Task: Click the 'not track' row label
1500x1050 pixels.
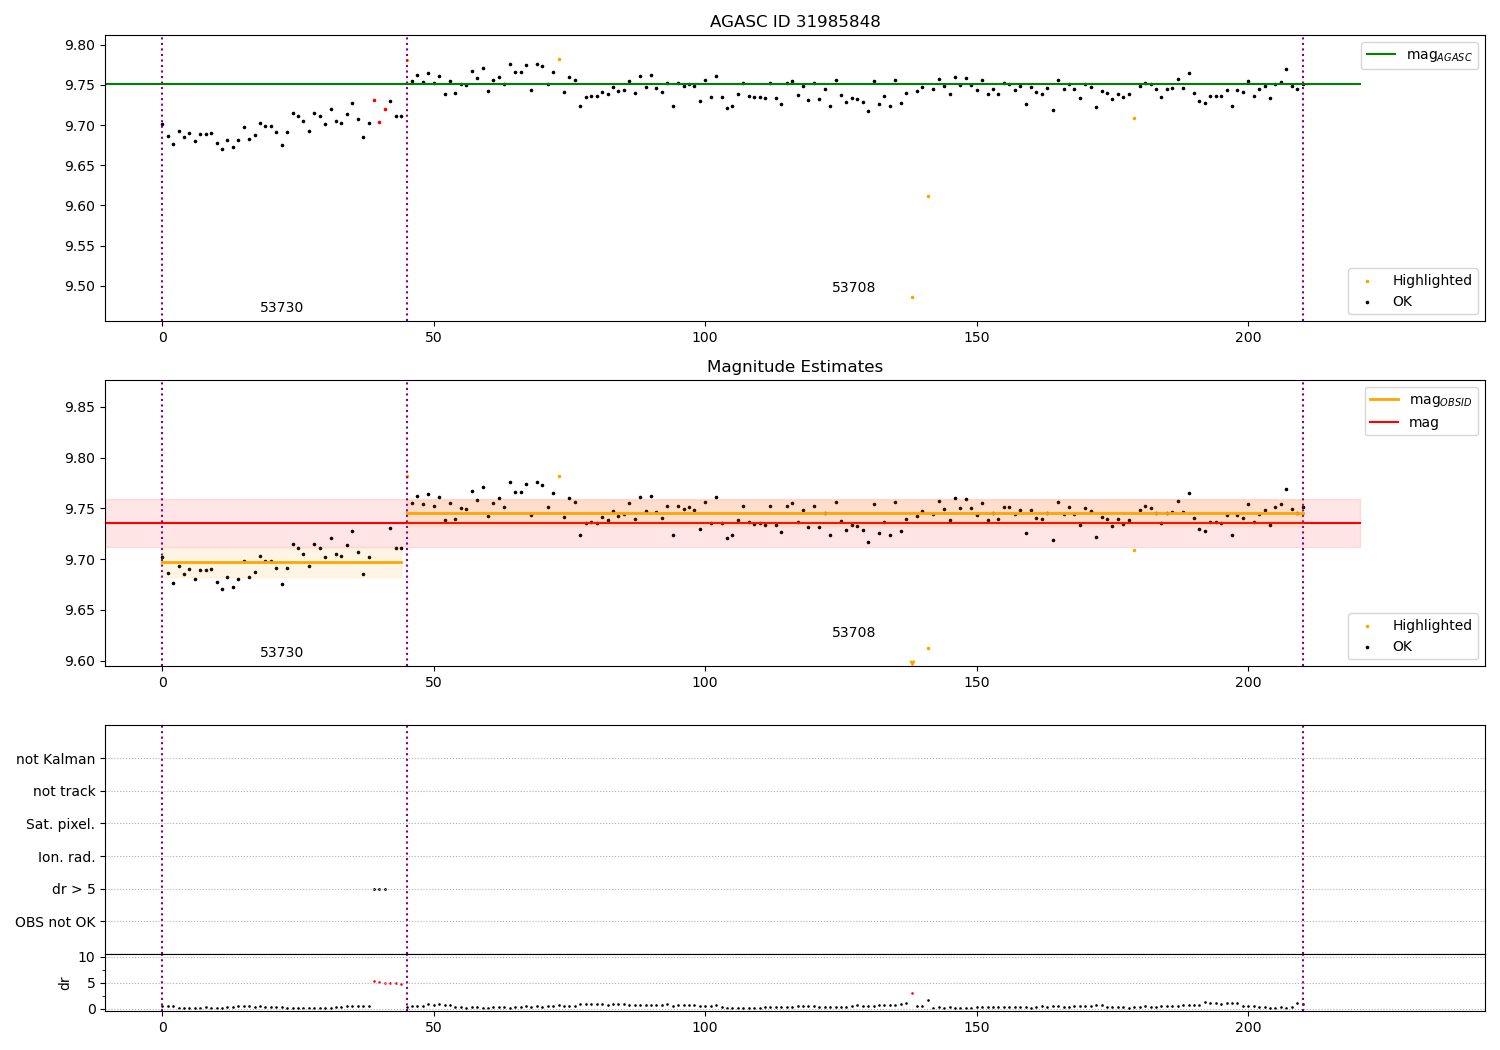Action: pyautogui.click(x=64, y=791)
